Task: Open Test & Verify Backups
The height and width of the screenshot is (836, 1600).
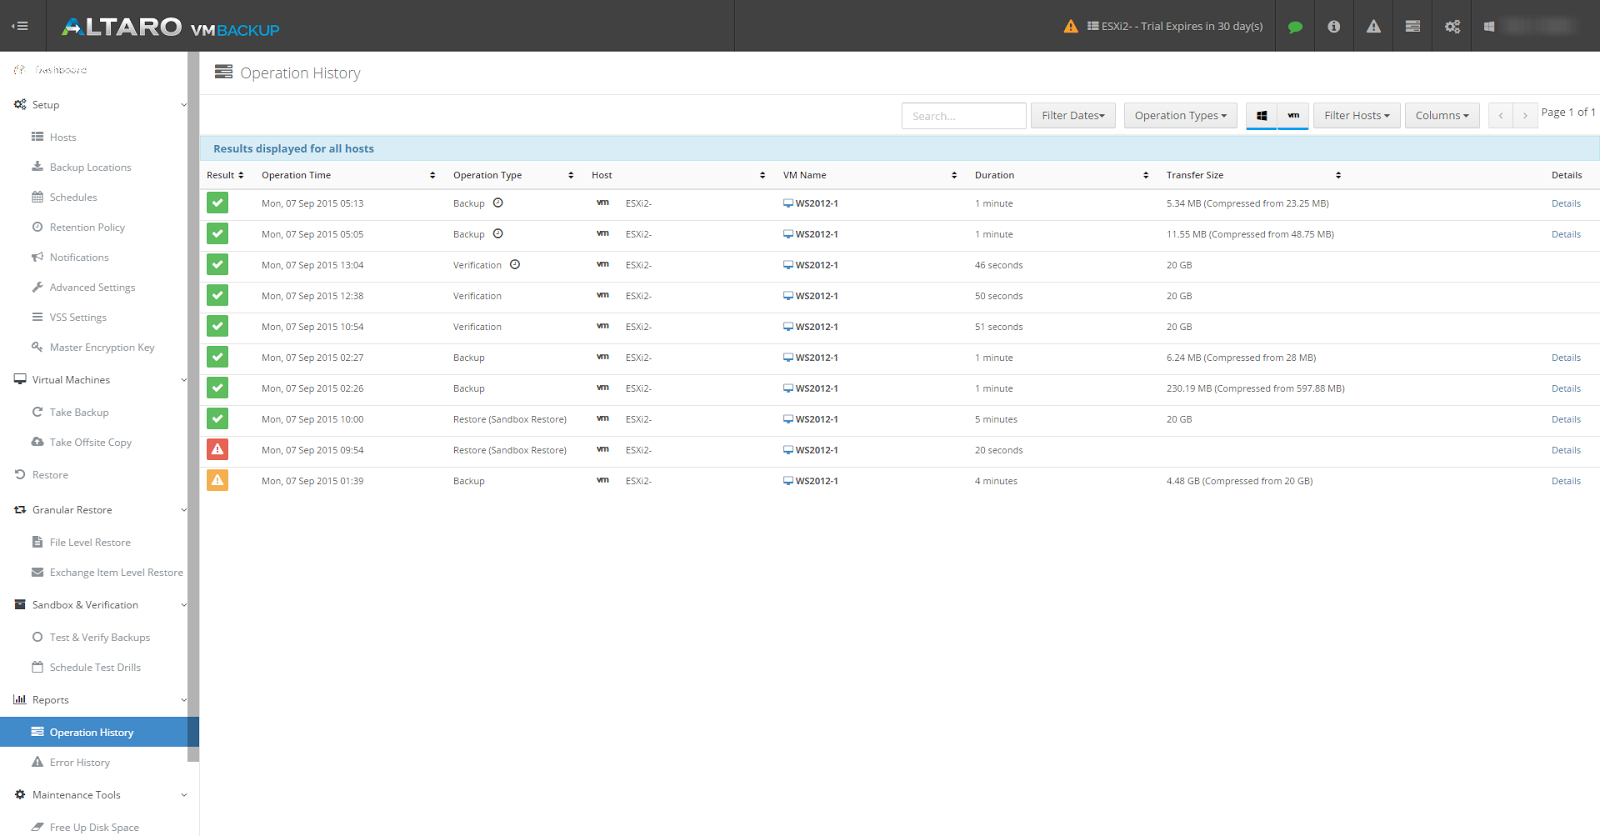Action: [x=100, y=638]
